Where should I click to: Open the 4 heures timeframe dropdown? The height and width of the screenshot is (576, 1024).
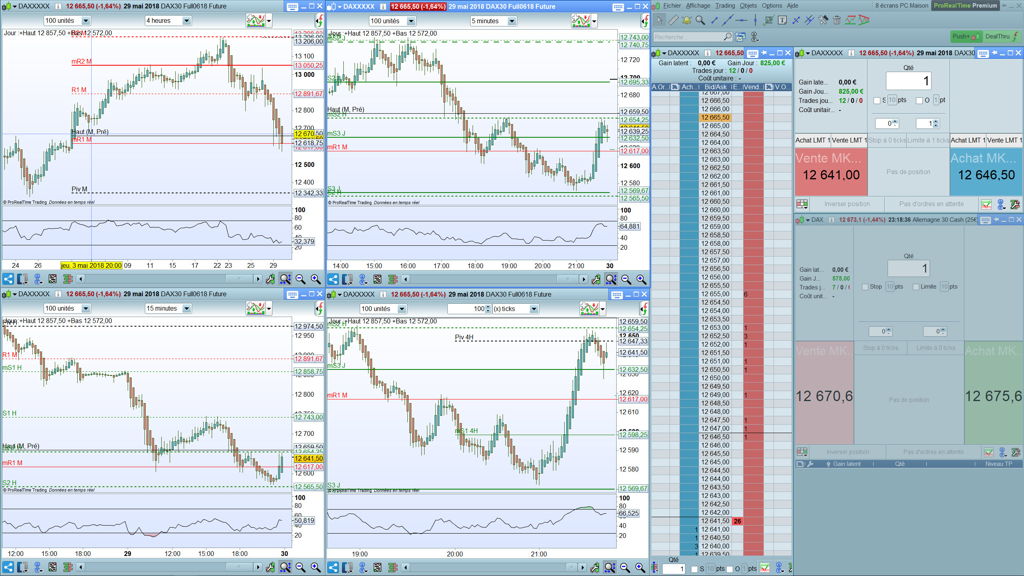pyautogui.click(x=186, y=21)
